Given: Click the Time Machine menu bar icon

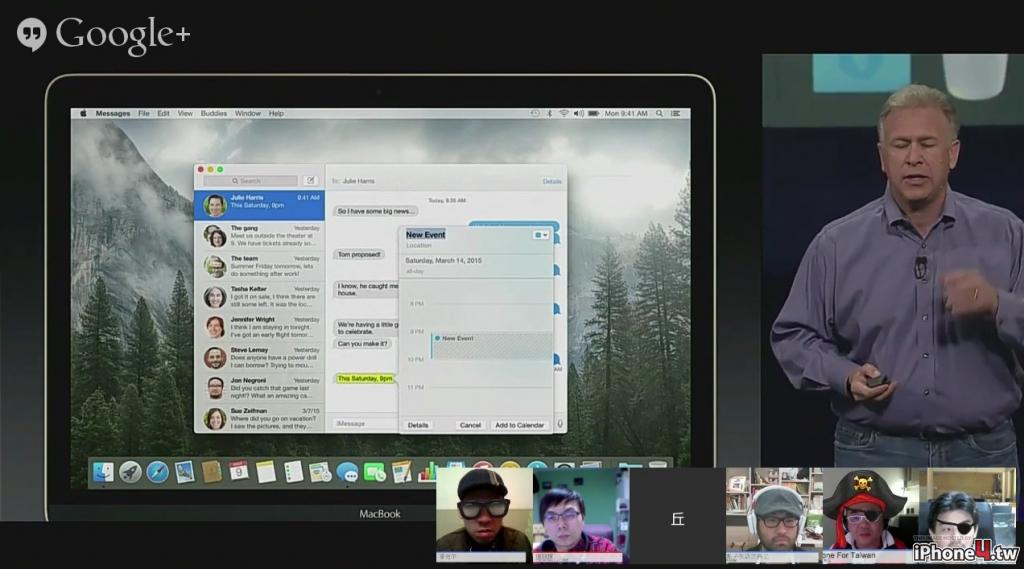Looking at the screenshot, I should [x=535, y=114].
